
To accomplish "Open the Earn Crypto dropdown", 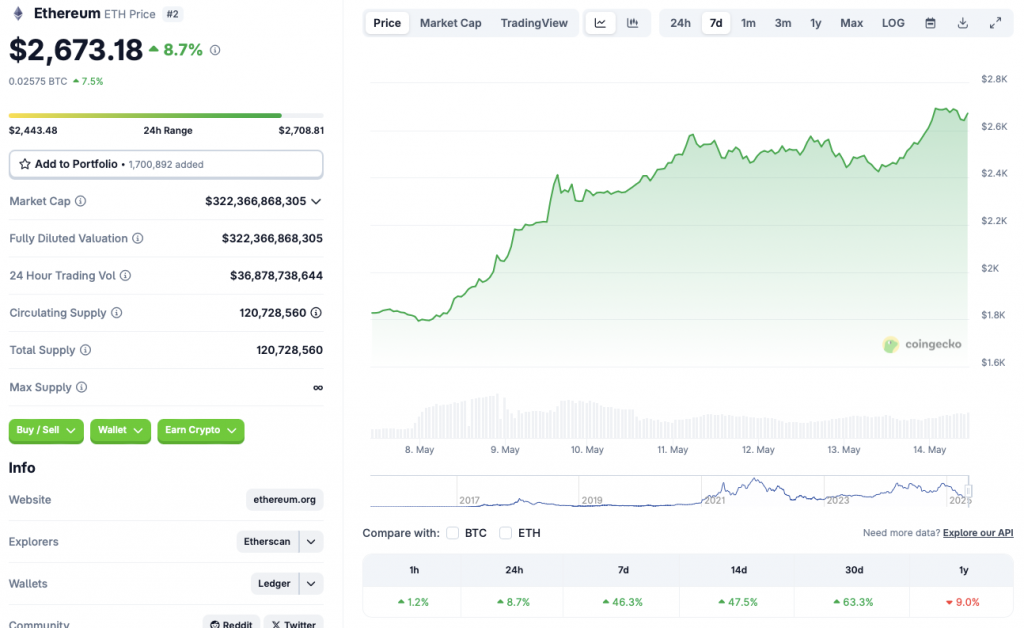I will [200, 430].
